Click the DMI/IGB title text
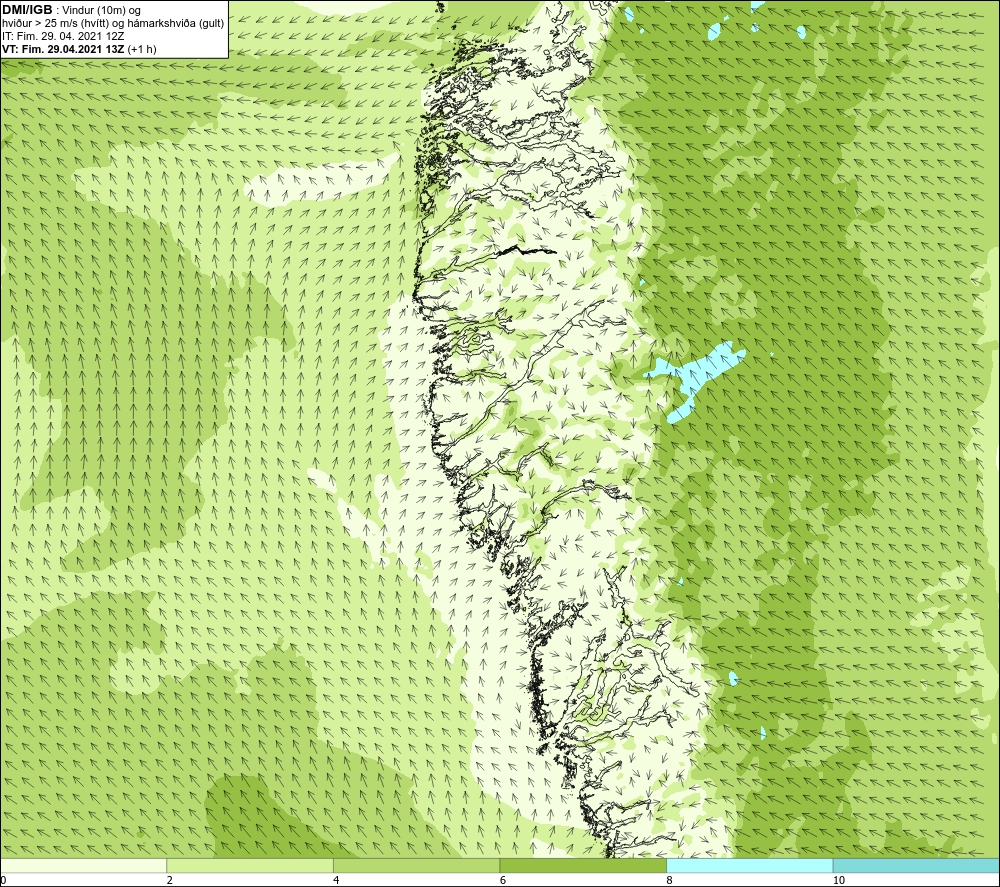The height and width of the screenshot is (887, 1000). pyautogui.click(x=27, y=10)
